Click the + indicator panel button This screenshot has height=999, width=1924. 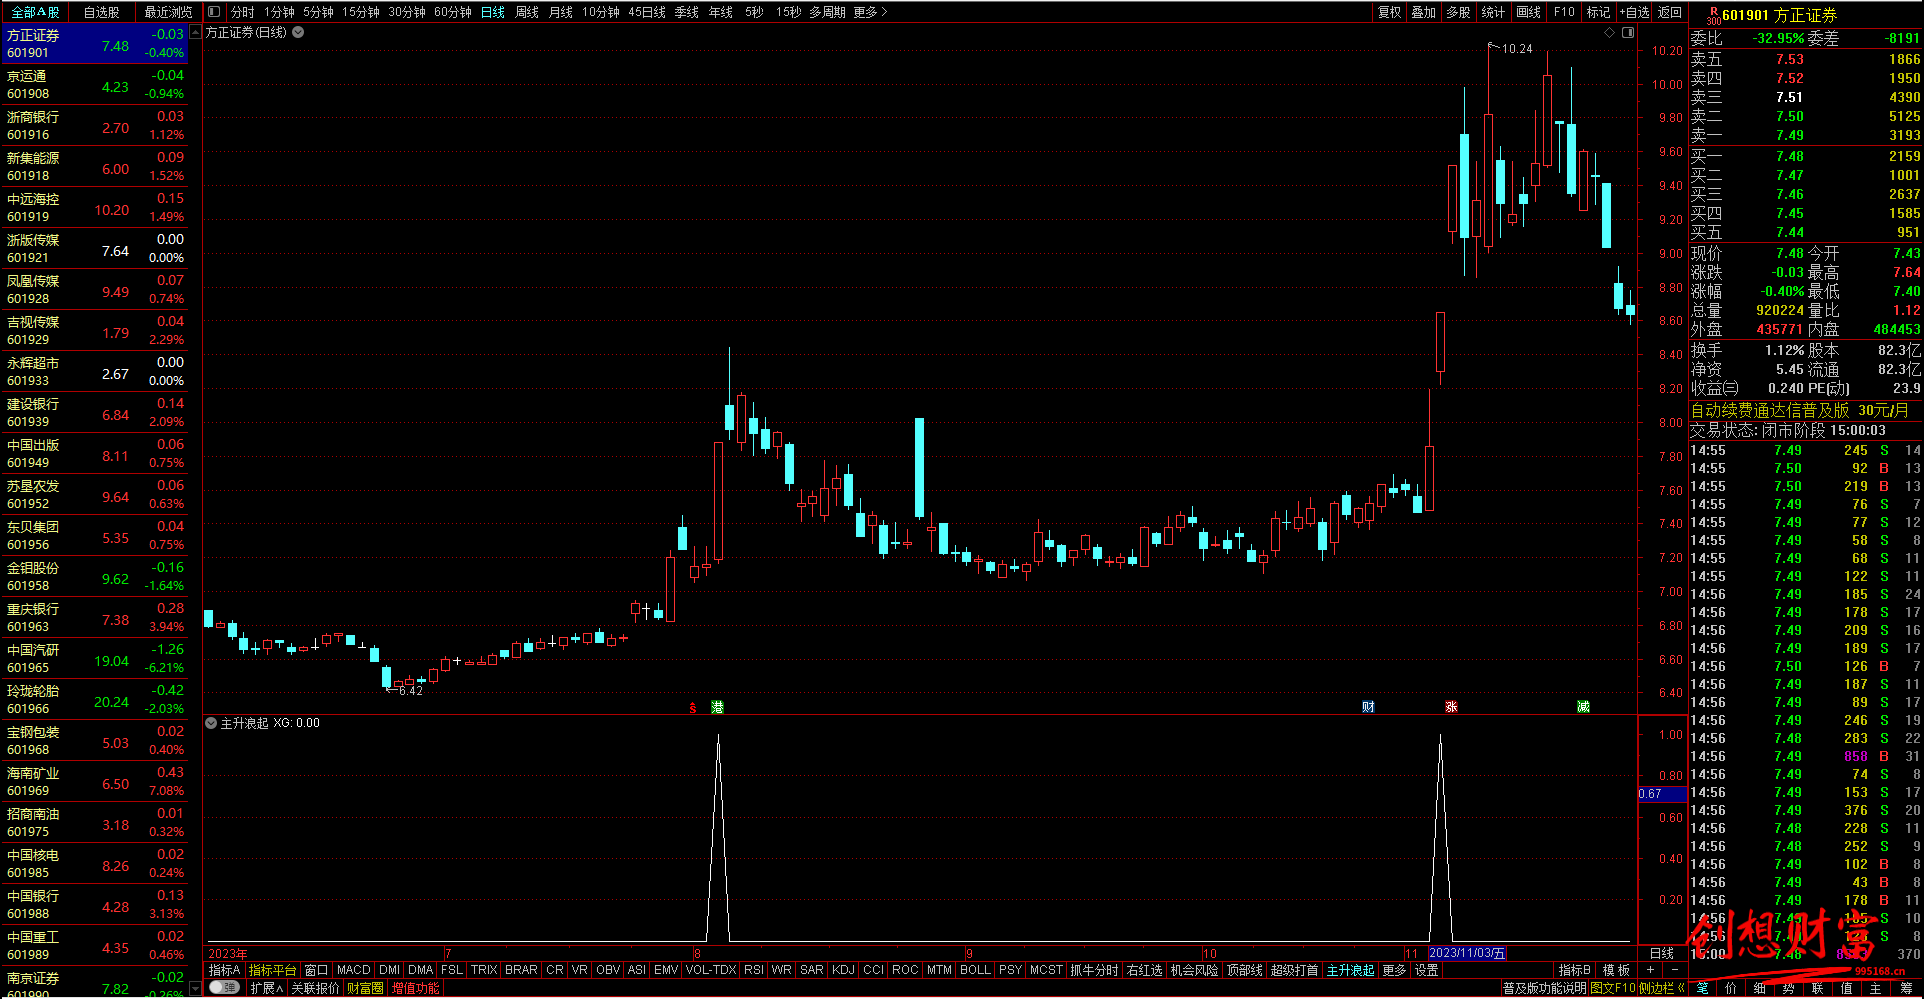click(x=1650, y=970)
